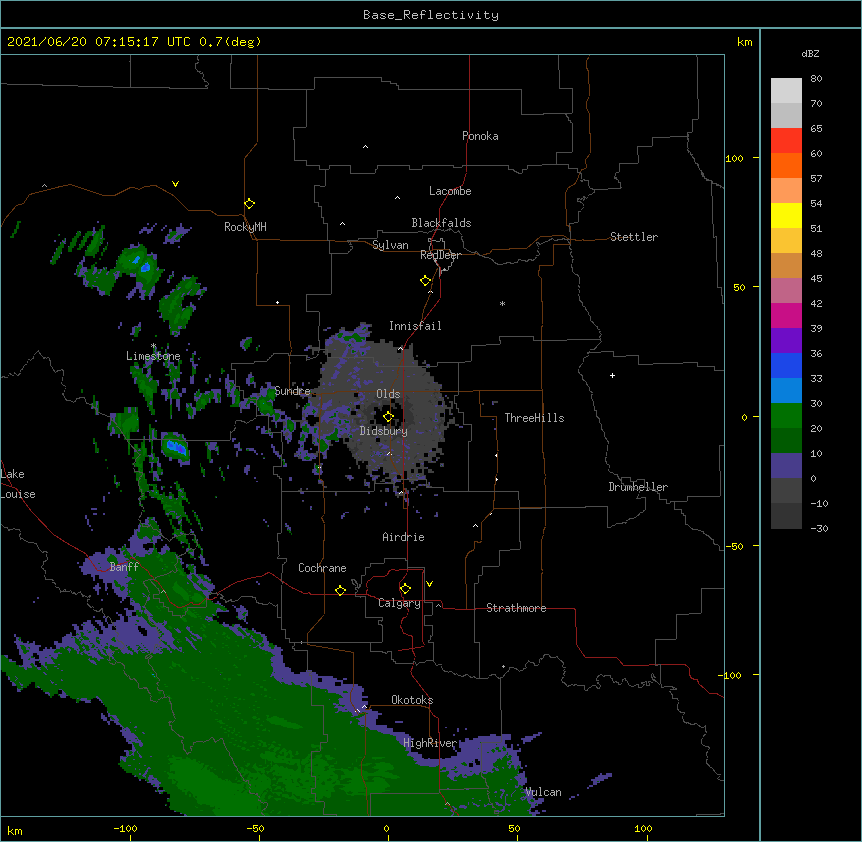Click the white asterisk marker above Limestone label
This screenshot has height=842, width=862.
click(x=153, y=346)
